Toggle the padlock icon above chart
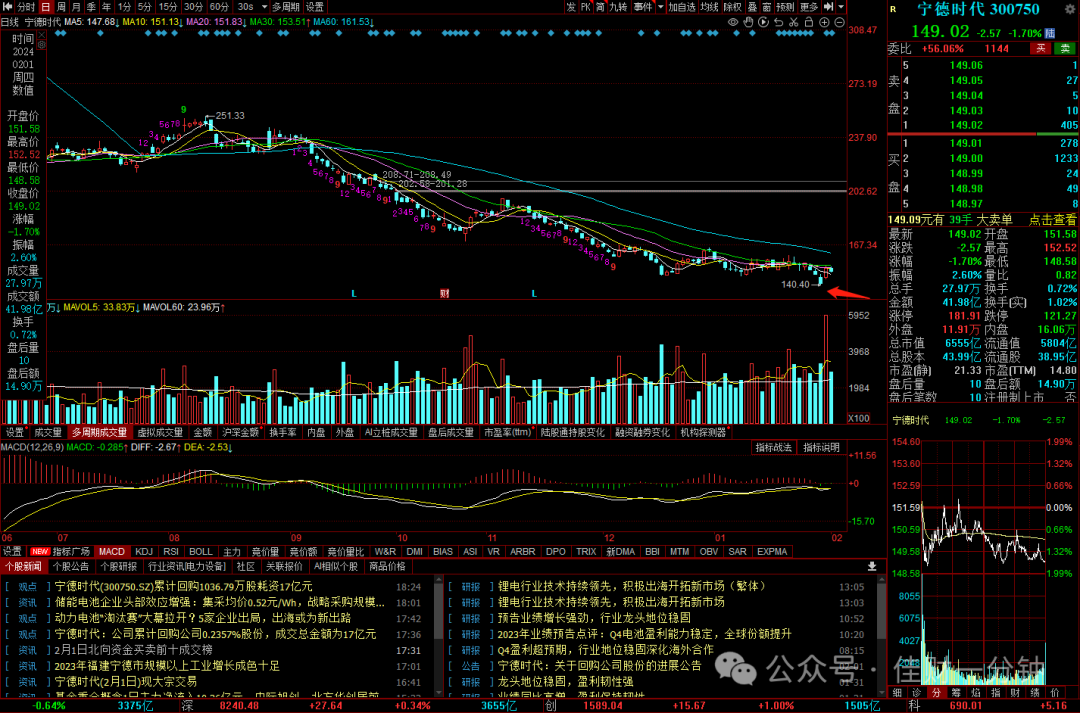Viewport: 1080px width, 713px height. tap(809, 23)
